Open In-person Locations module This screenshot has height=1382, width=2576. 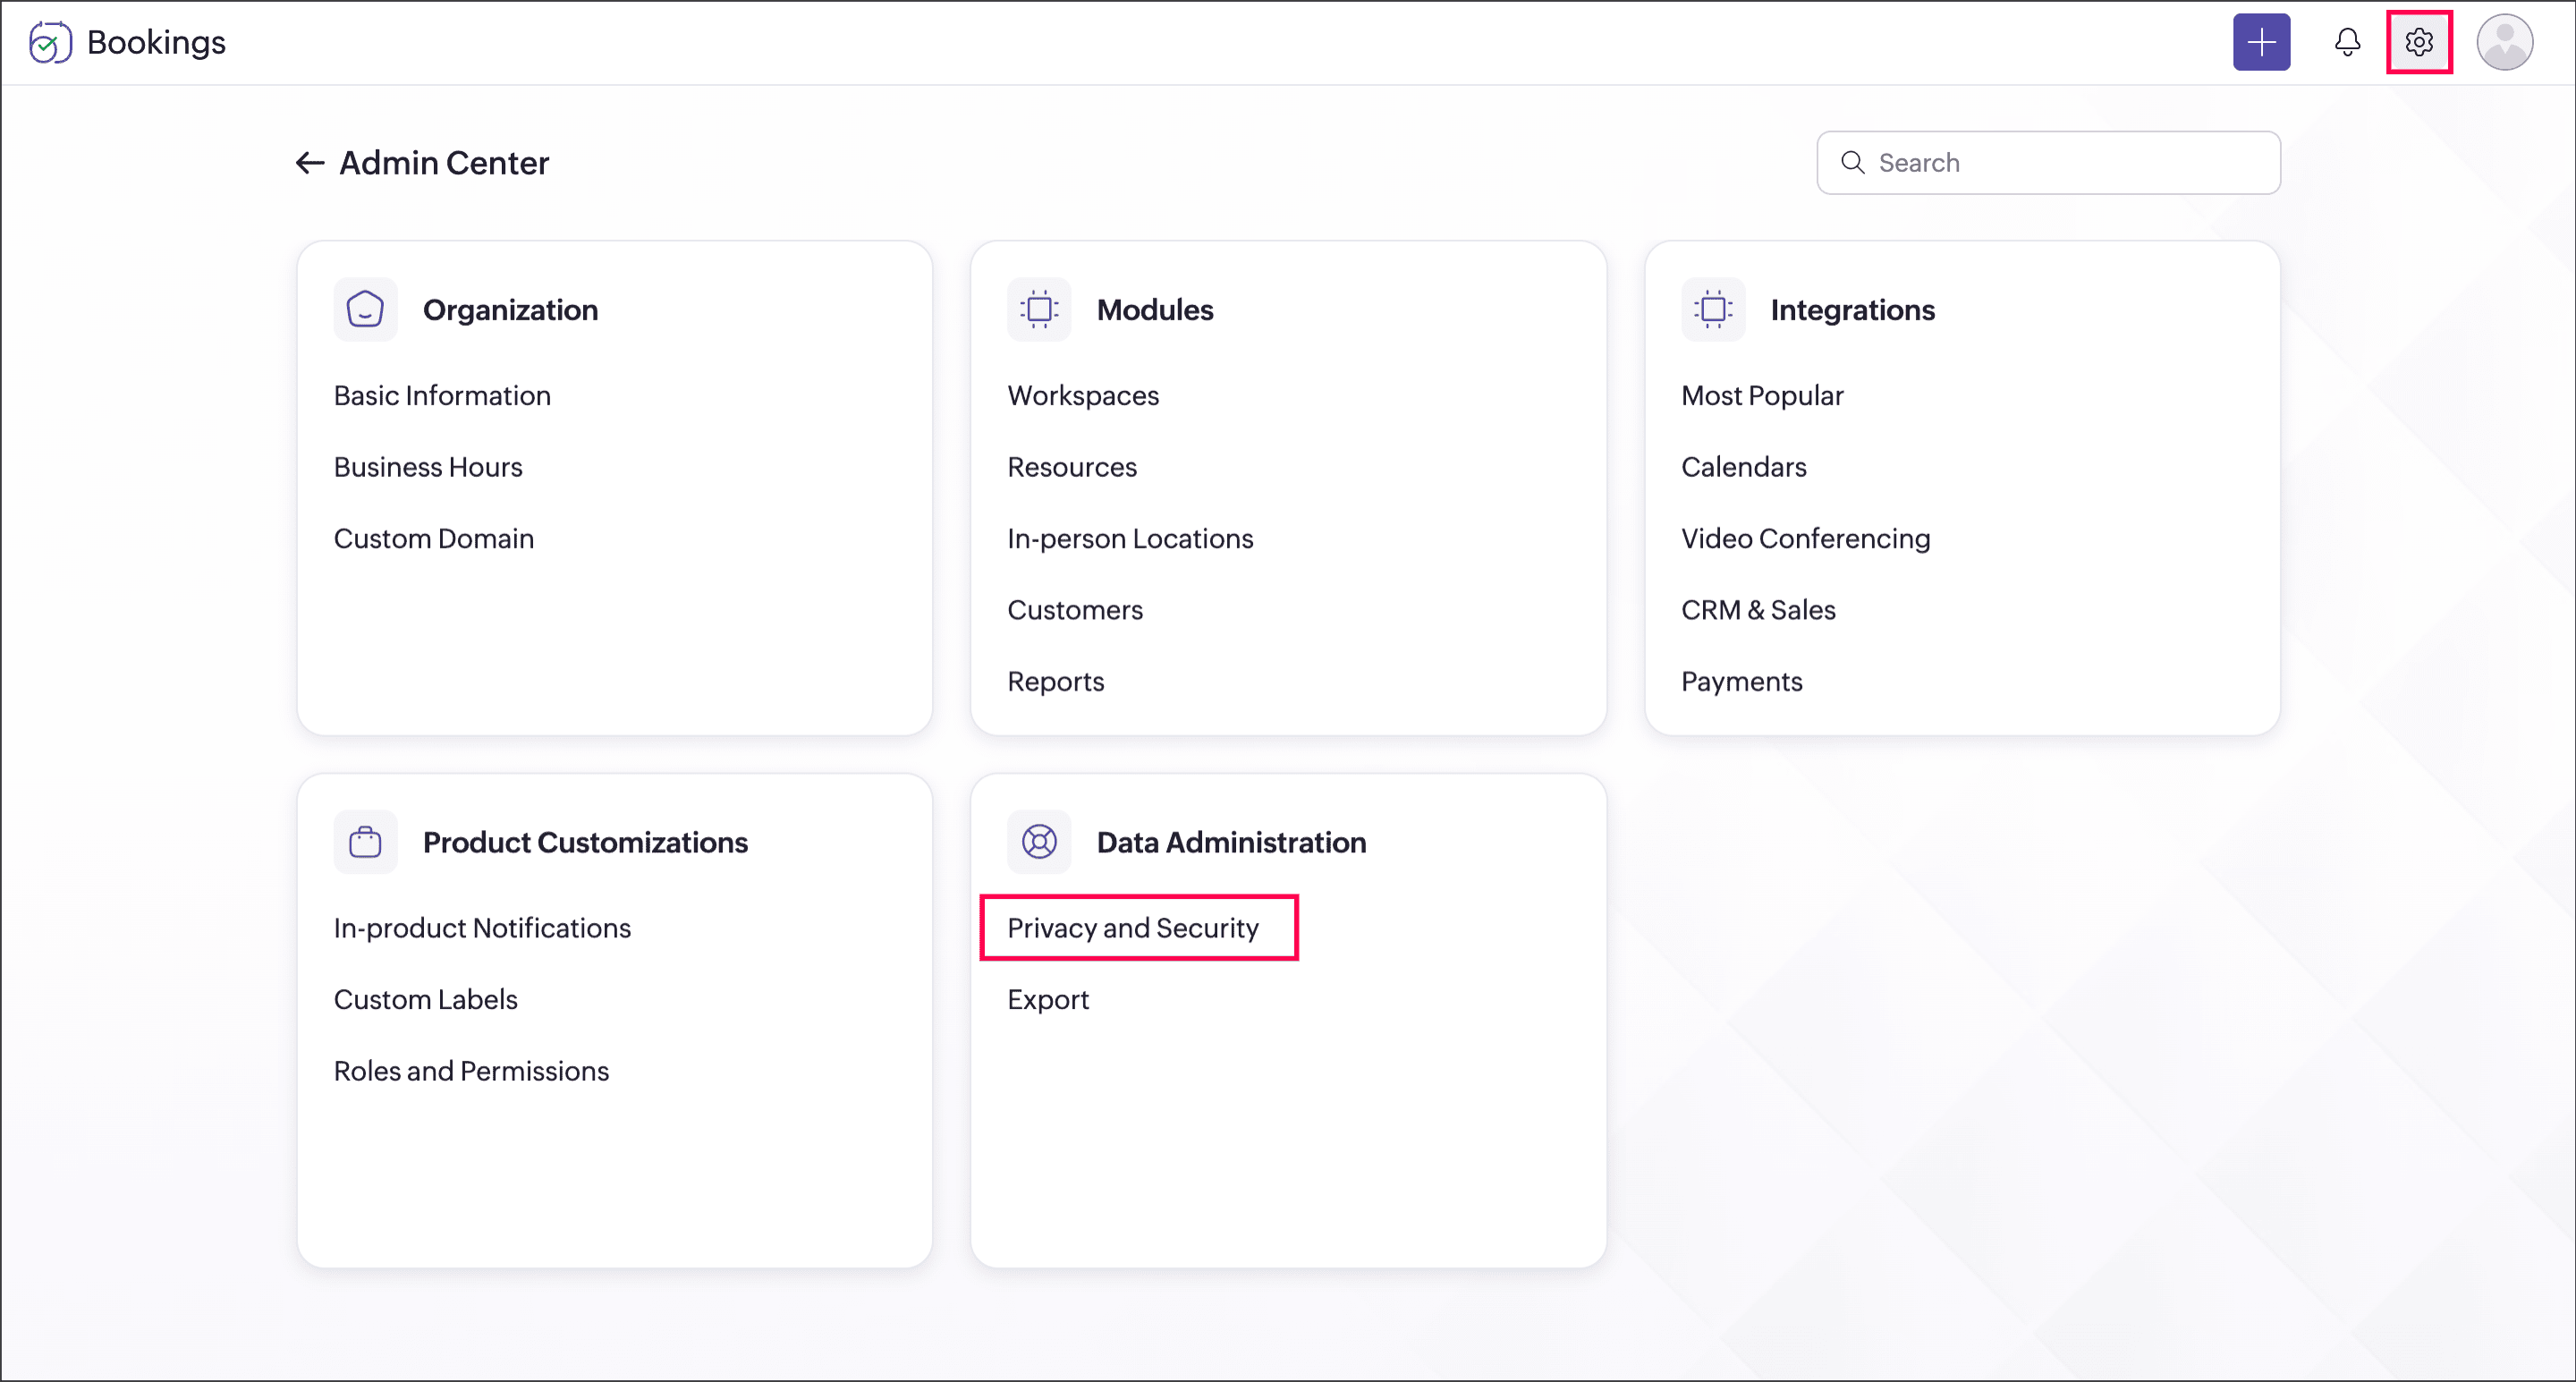pyautogui.click(x=1130, y=539)
